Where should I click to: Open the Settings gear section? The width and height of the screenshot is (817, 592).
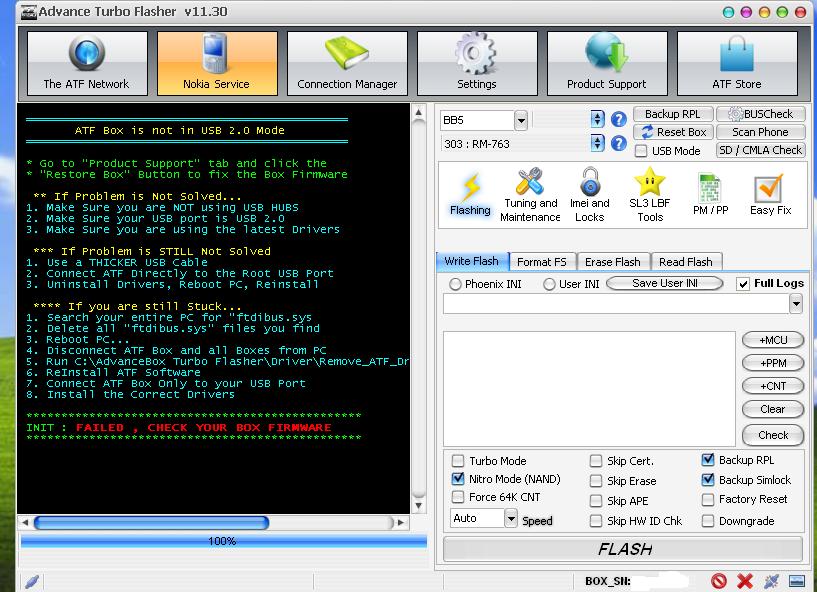click(x=477, y=63)
